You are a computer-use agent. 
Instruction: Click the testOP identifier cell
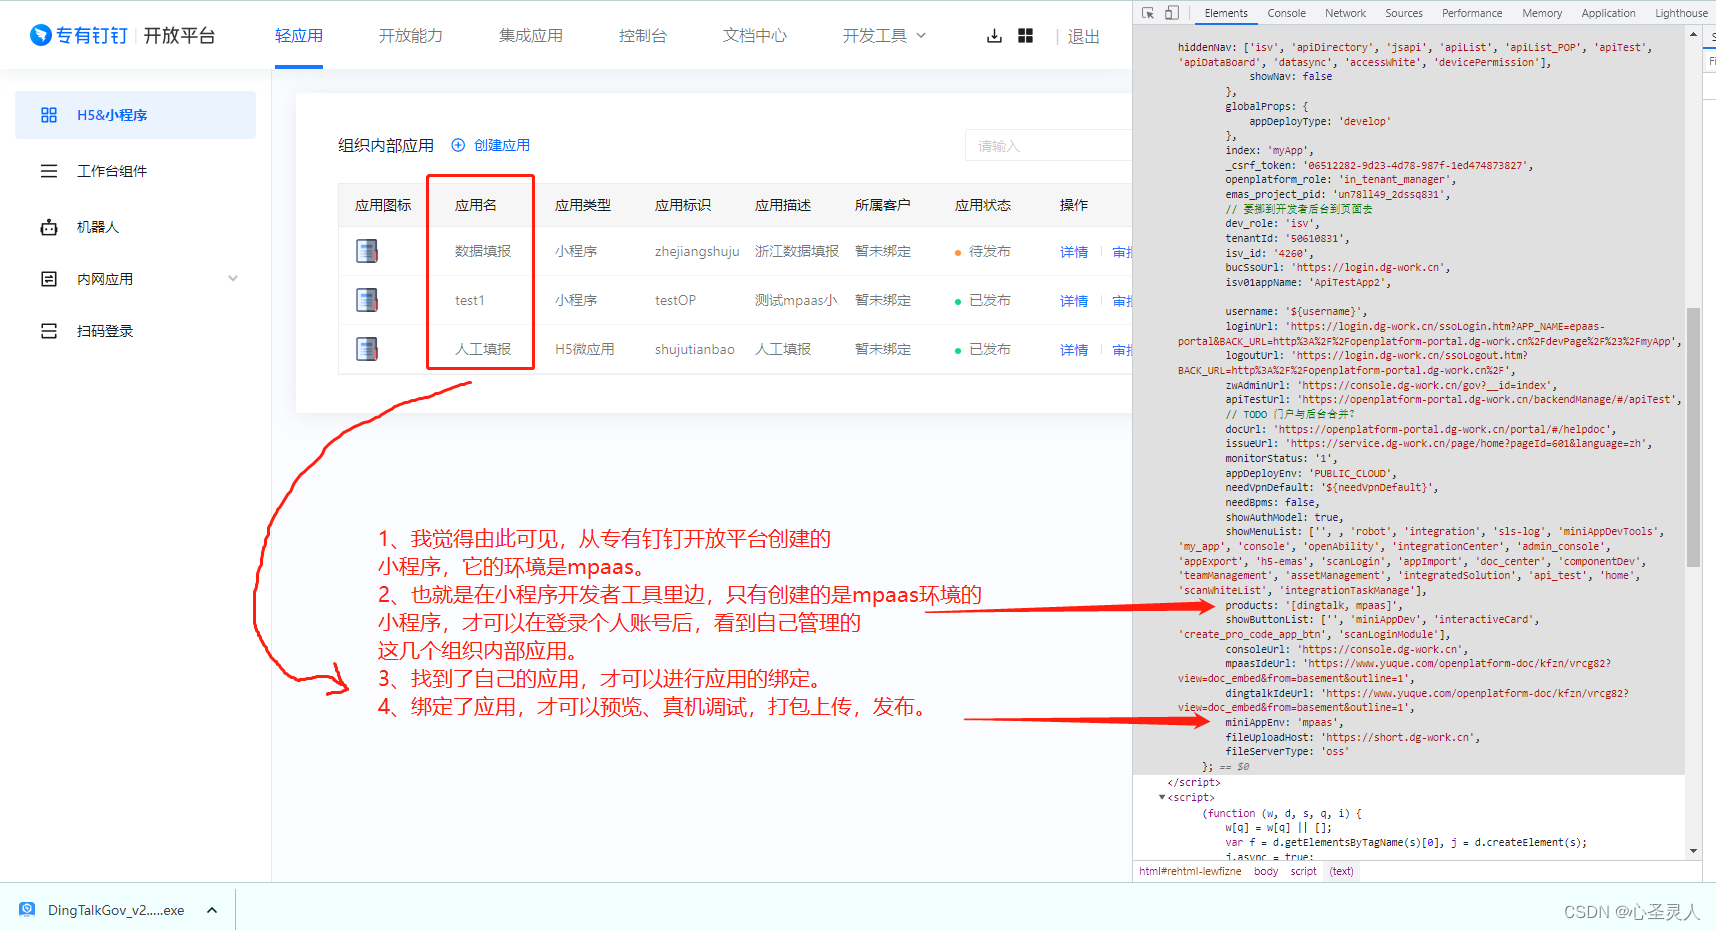(x=675, y=300)
